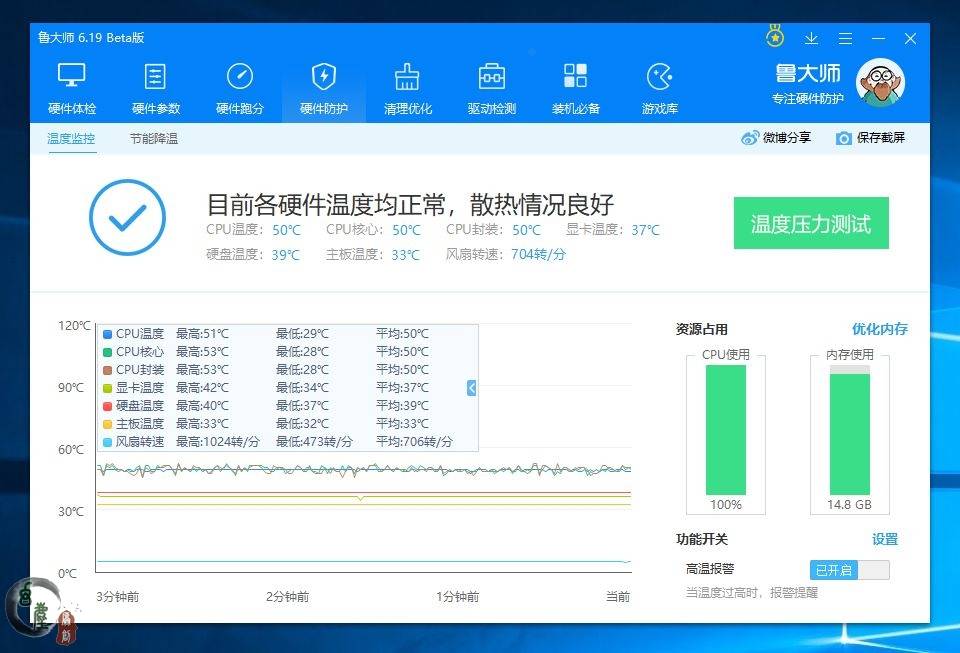
Task: Open 硬件参数 hardware parameters icon
Action: click(156, 77)
